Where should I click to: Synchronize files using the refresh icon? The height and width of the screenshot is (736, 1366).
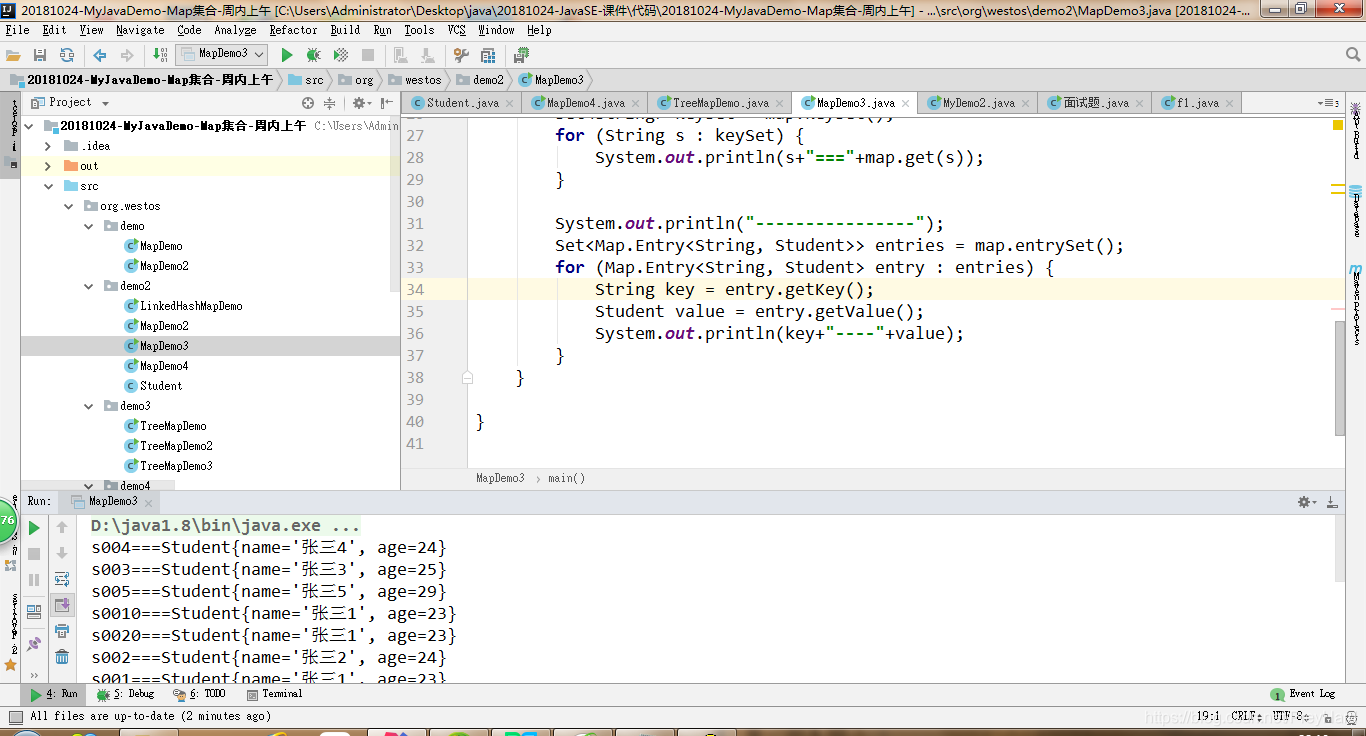tap(66, 55)
